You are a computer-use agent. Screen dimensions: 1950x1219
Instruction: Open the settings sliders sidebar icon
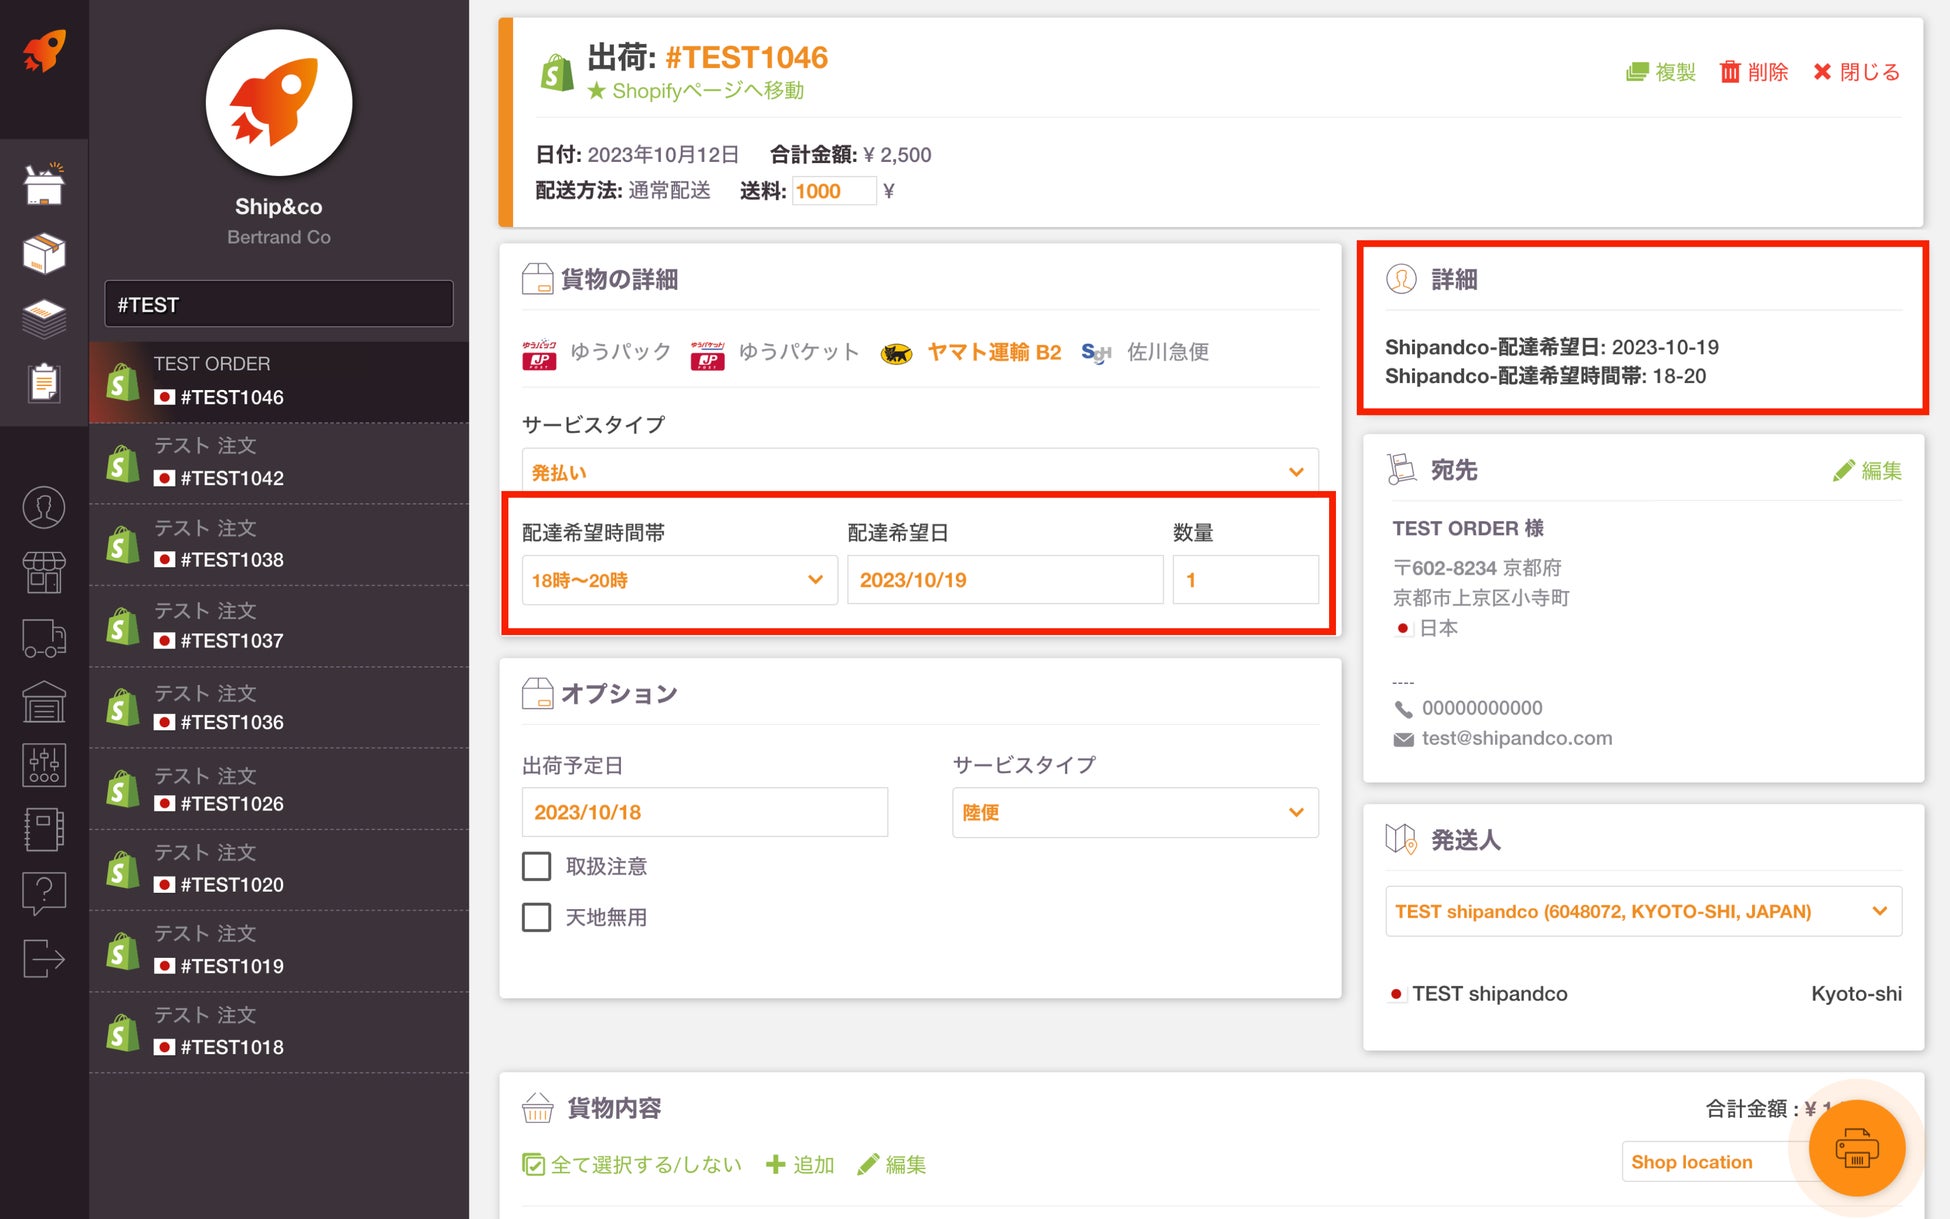pos(44,765)
